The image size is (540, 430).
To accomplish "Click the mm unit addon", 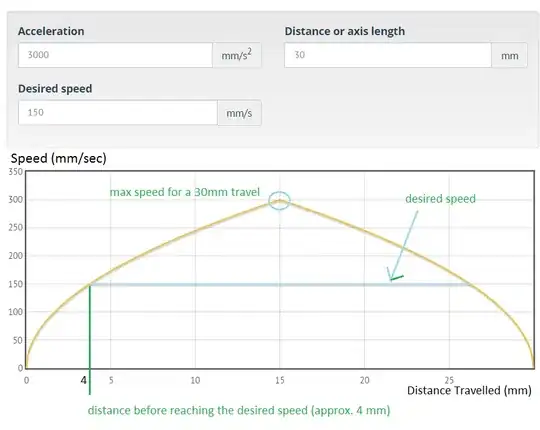I will click(x=509, y=55).
